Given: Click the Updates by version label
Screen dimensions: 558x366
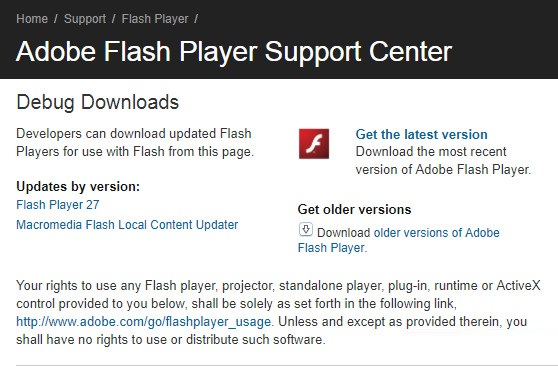Looking at the screenshot, I should pos(78,186).
